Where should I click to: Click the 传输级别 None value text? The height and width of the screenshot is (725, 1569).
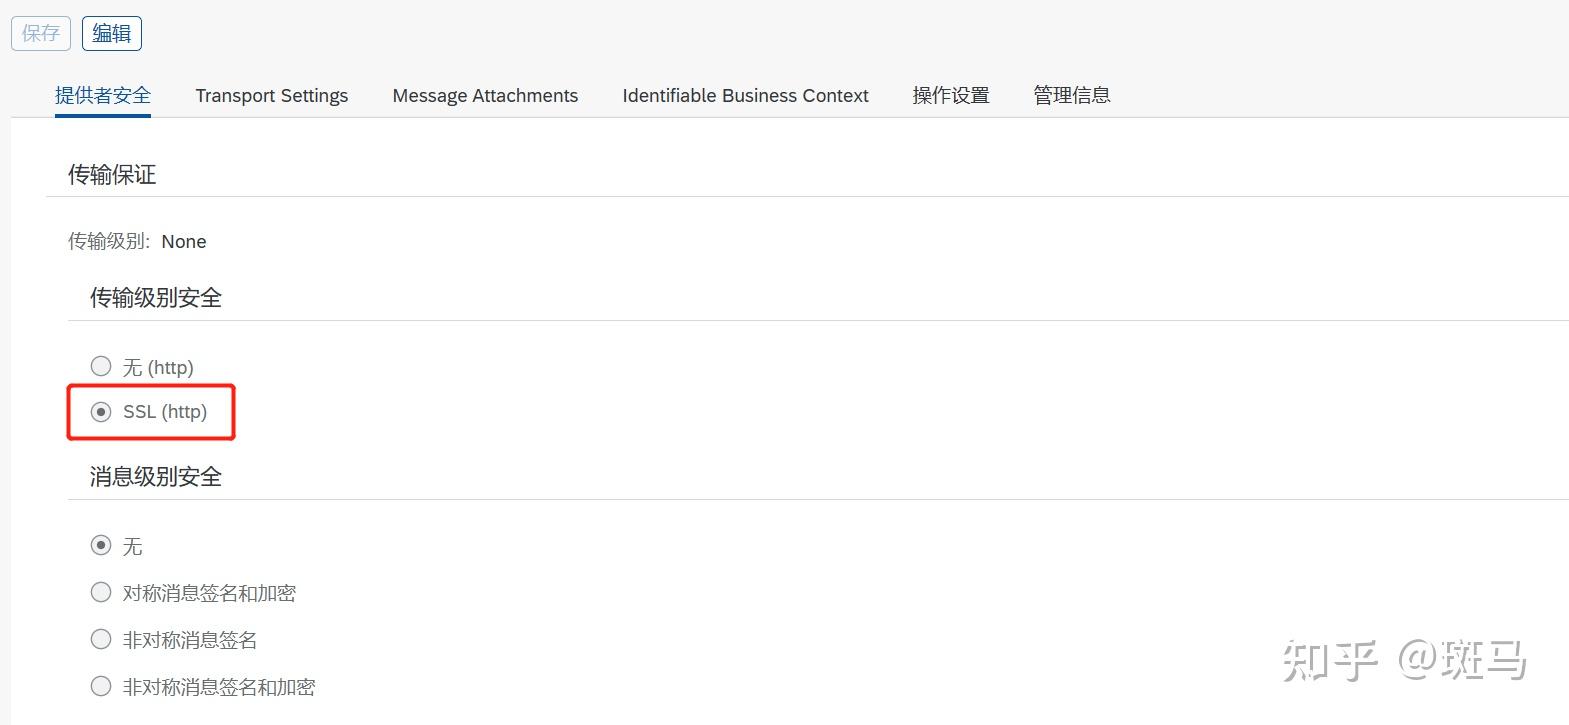(x=184, y=242)
